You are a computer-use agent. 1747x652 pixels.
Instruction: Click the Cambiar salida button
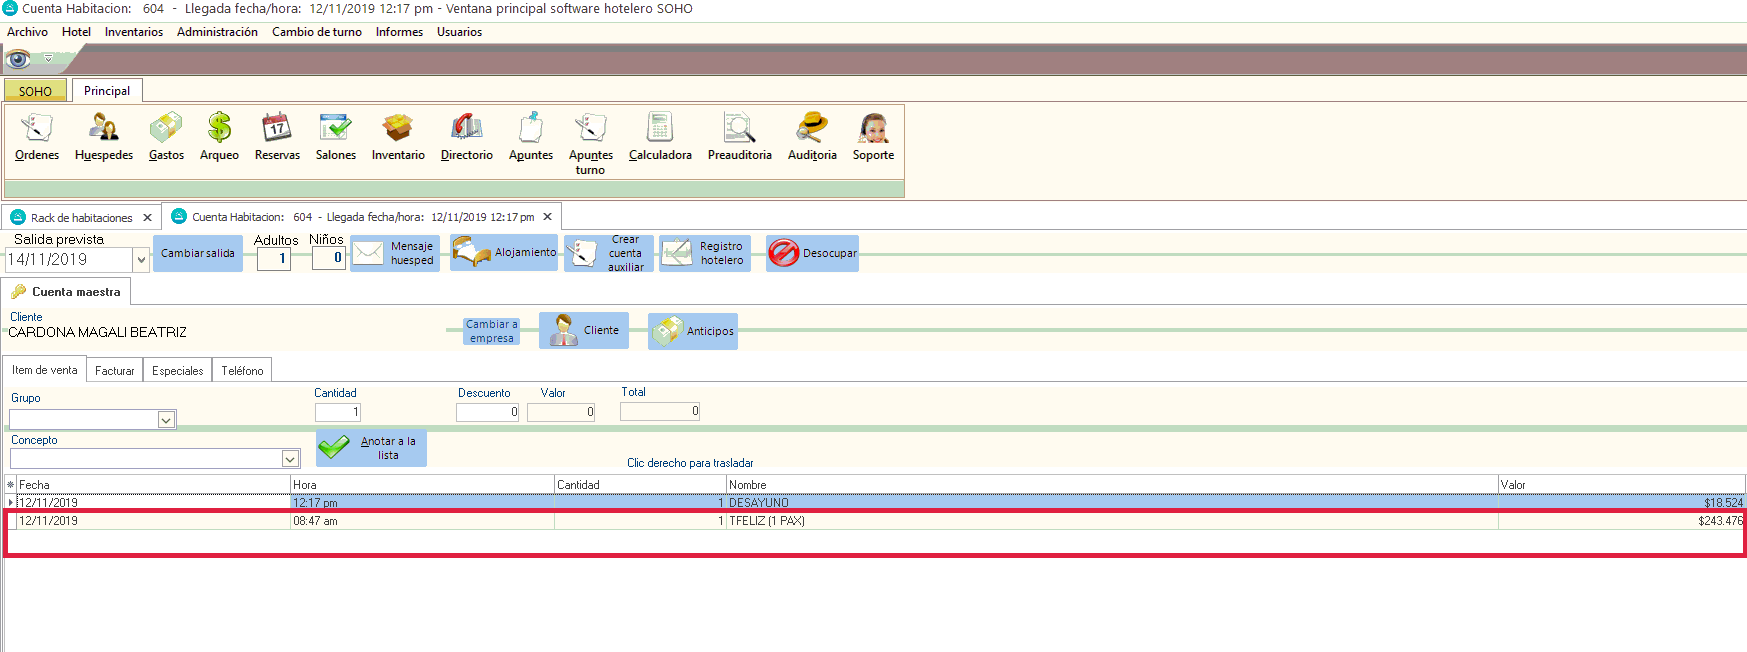(198, 254)
